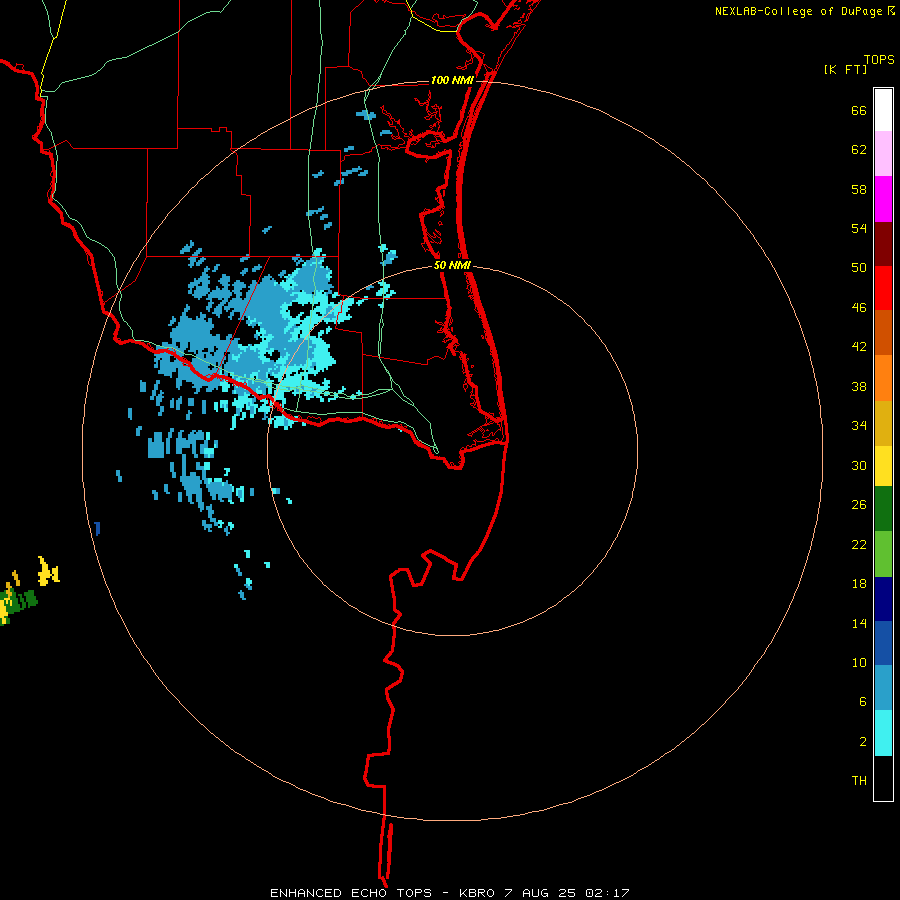The image size is (900, 900).
Task: Click the '26' legend value
Action: coord(859,505)
